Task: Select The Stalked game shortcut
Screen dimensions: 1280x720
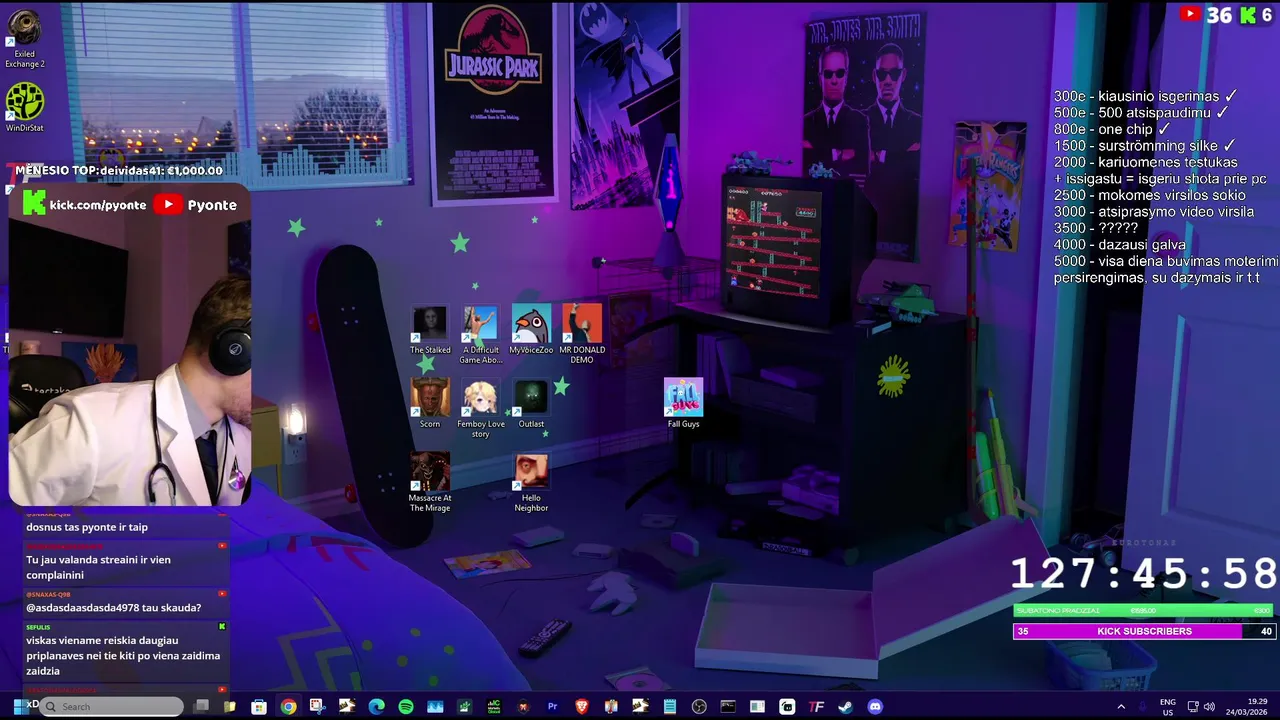Action: tap(430, 331)
